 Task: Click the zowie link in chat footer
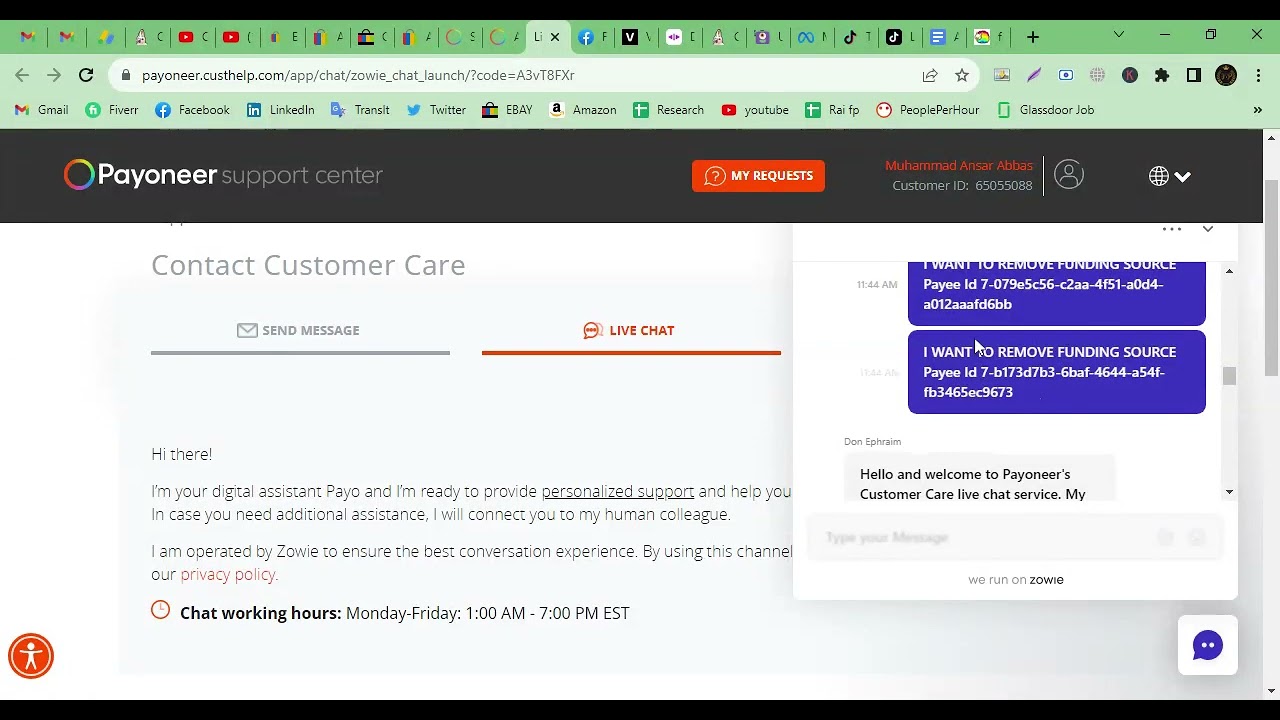(x=1046, y=580)
